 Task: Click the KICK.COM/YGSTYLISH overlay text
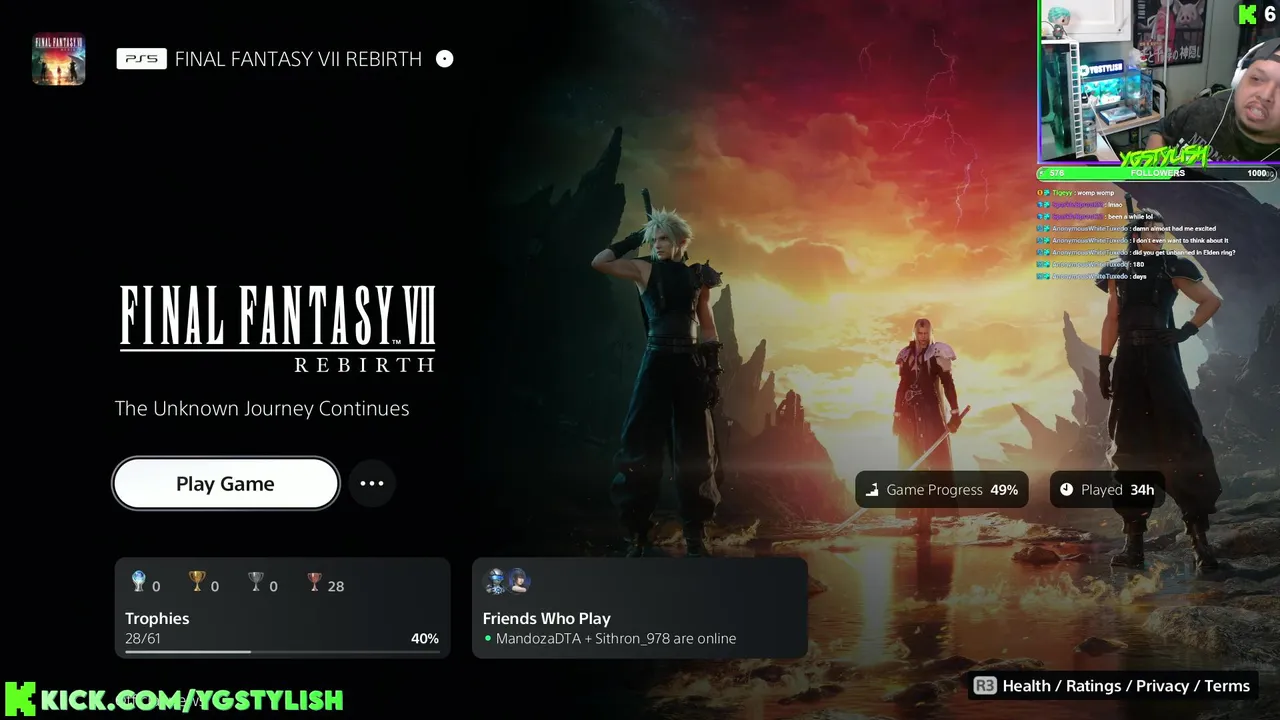[192, 700]
